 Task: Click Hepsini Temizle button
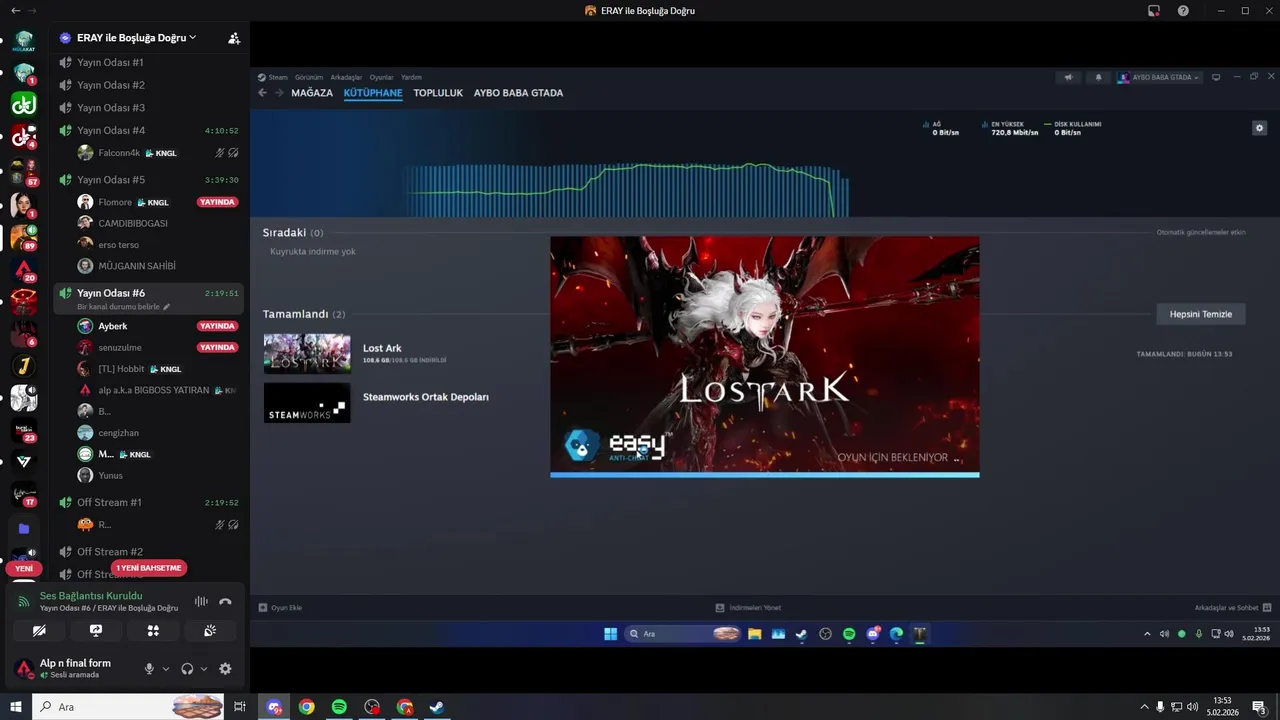pos(1201,314)
